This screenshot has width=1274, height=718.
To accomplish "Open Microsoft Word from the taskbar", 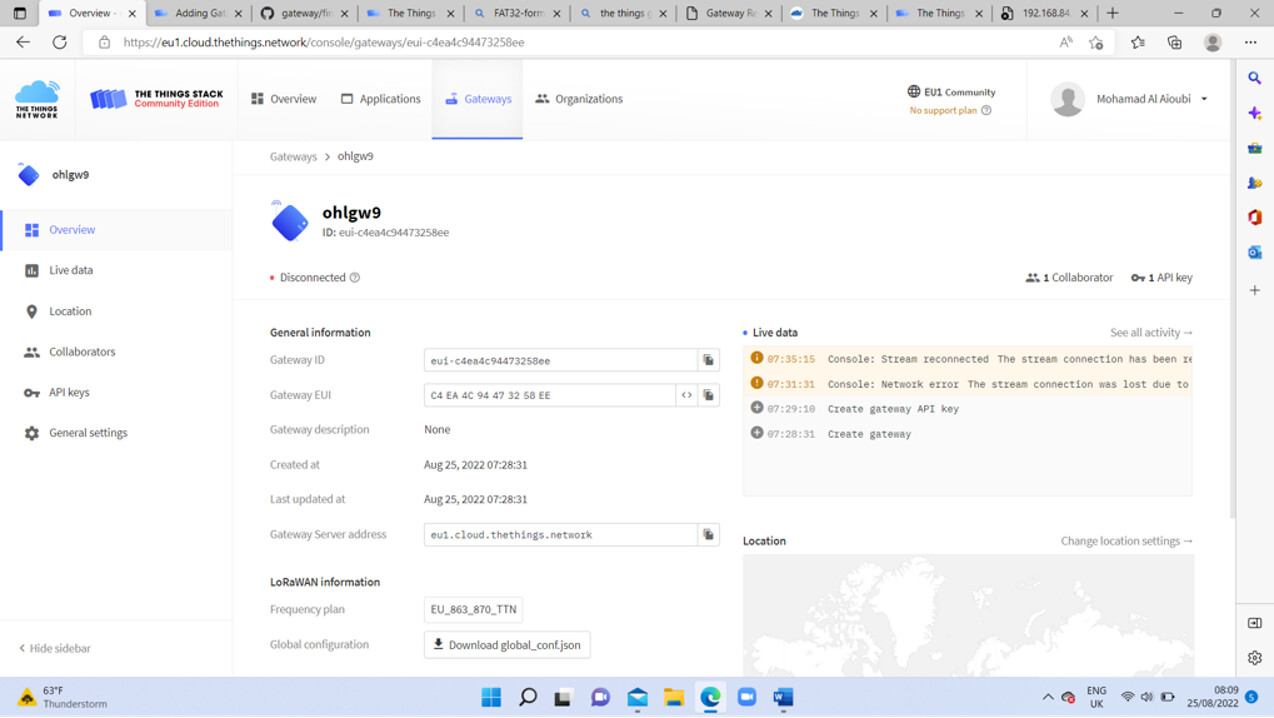I will [x=783, y=697].
